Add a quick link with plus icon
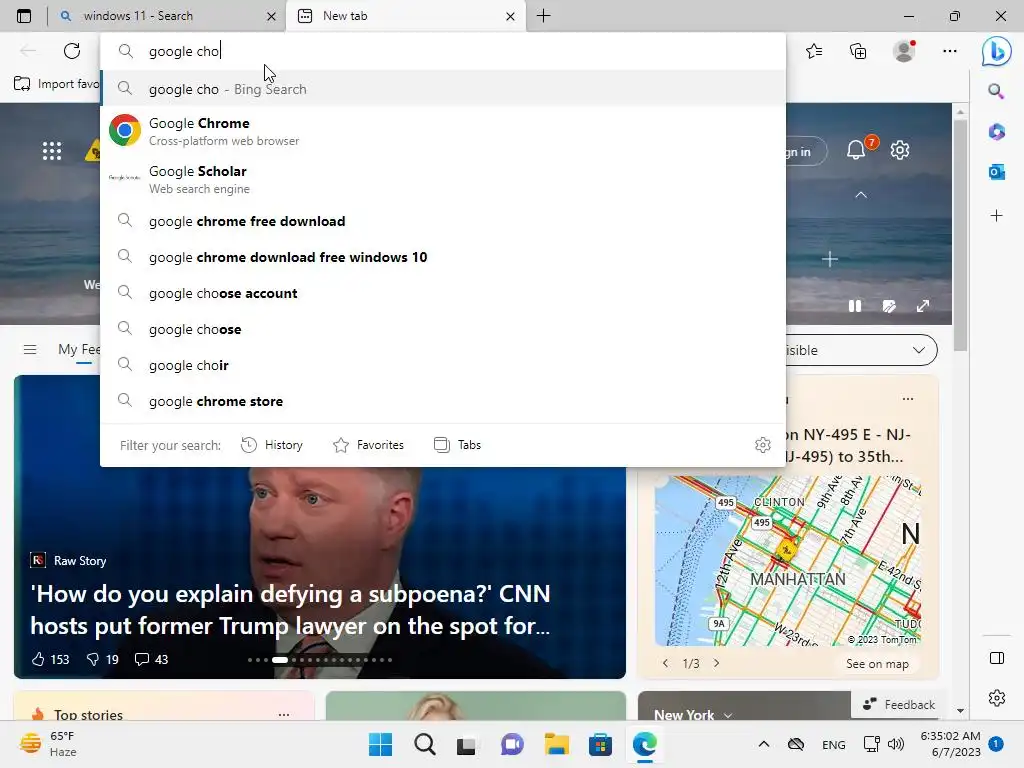The image size is (1024, 768). pyautogui.click(x=829, y=259)
